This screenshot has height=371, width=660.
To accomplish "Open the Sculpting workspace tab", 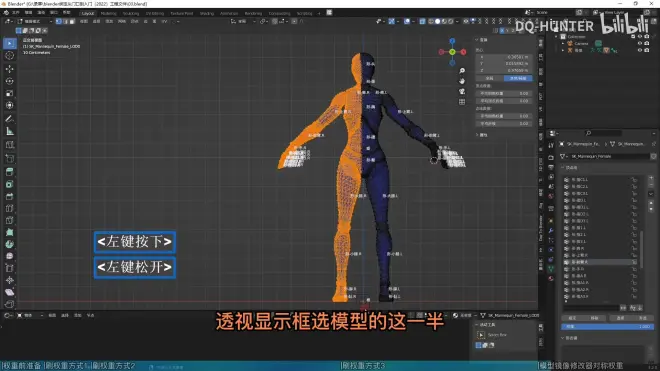I will [131, 13].
